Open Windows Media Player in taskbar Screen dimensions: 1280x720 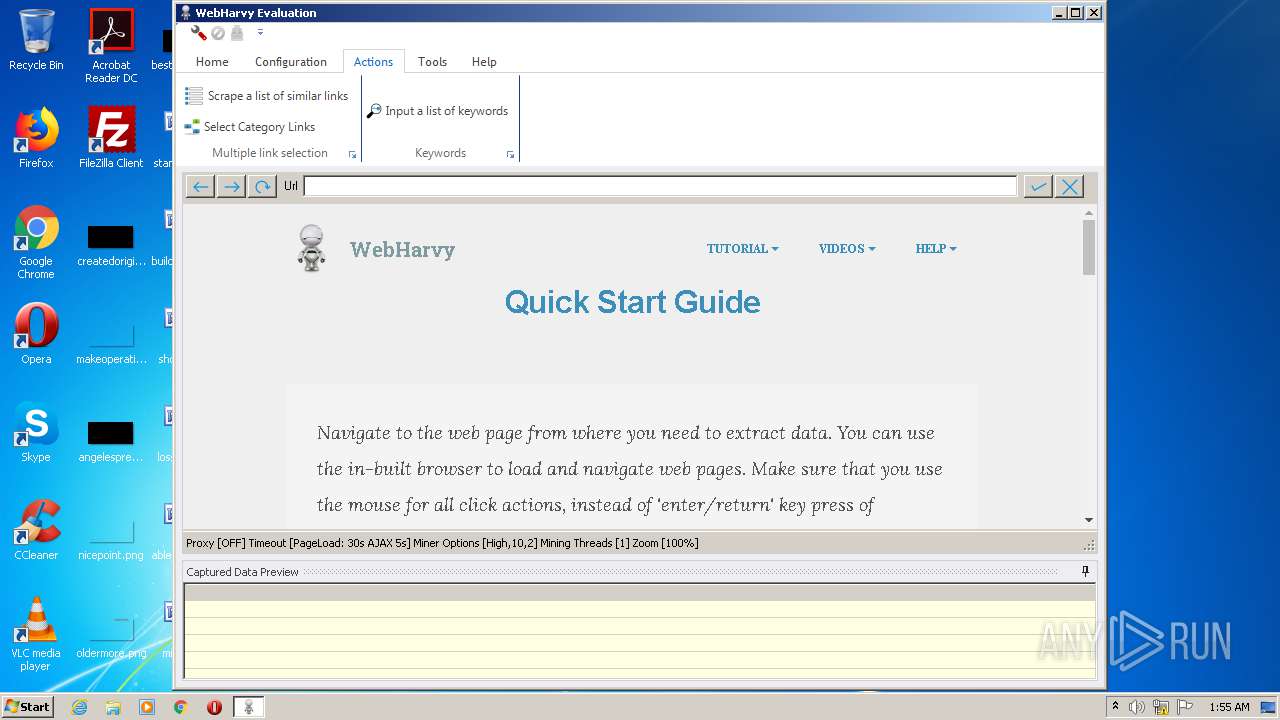(147, 707)
